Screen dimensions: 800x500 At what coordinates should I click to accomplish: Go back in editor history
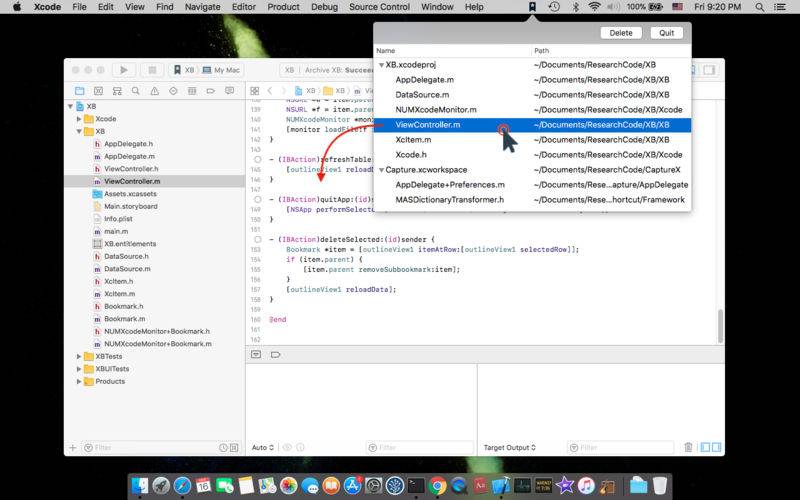coord(270,91)
